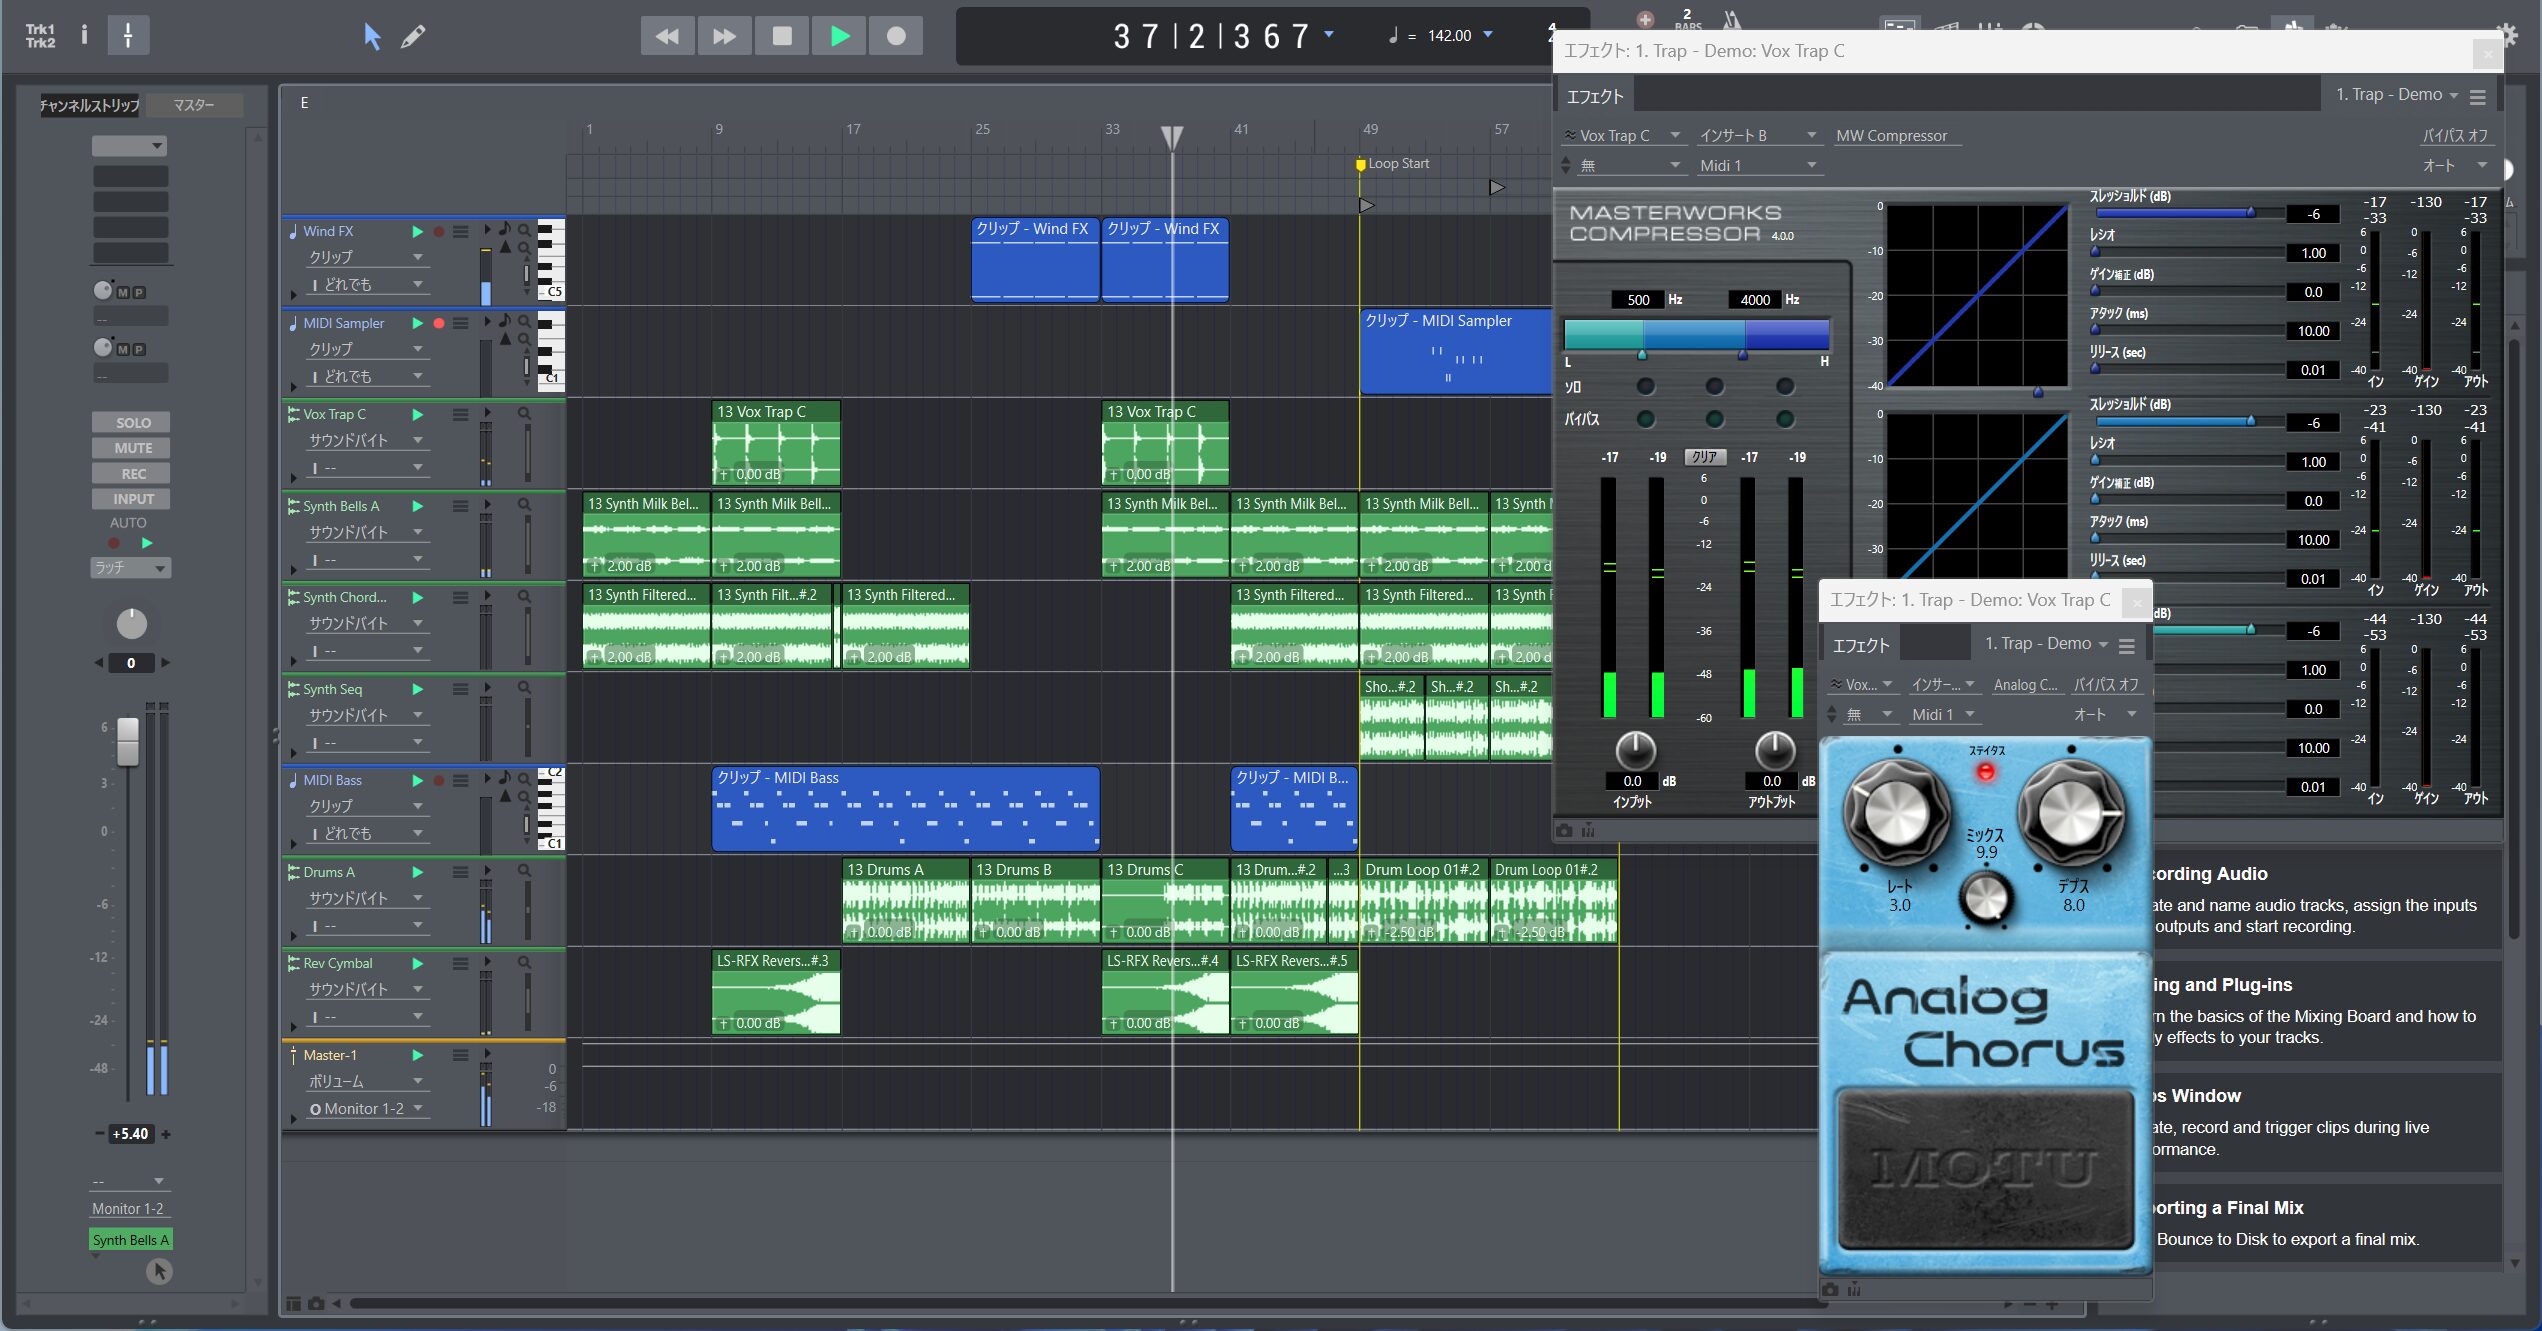Click camera icon under Analog Chorus plugin
The width and height of the screenshot is (2542, 1331).
point(1830,1289)
